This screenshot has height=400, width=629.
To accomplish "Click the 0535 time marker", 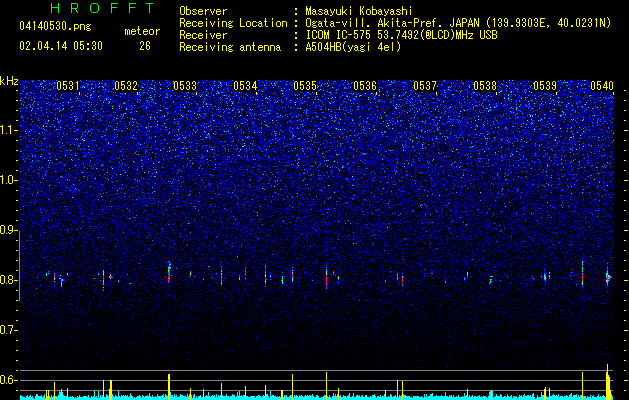I will click(305, 86).
